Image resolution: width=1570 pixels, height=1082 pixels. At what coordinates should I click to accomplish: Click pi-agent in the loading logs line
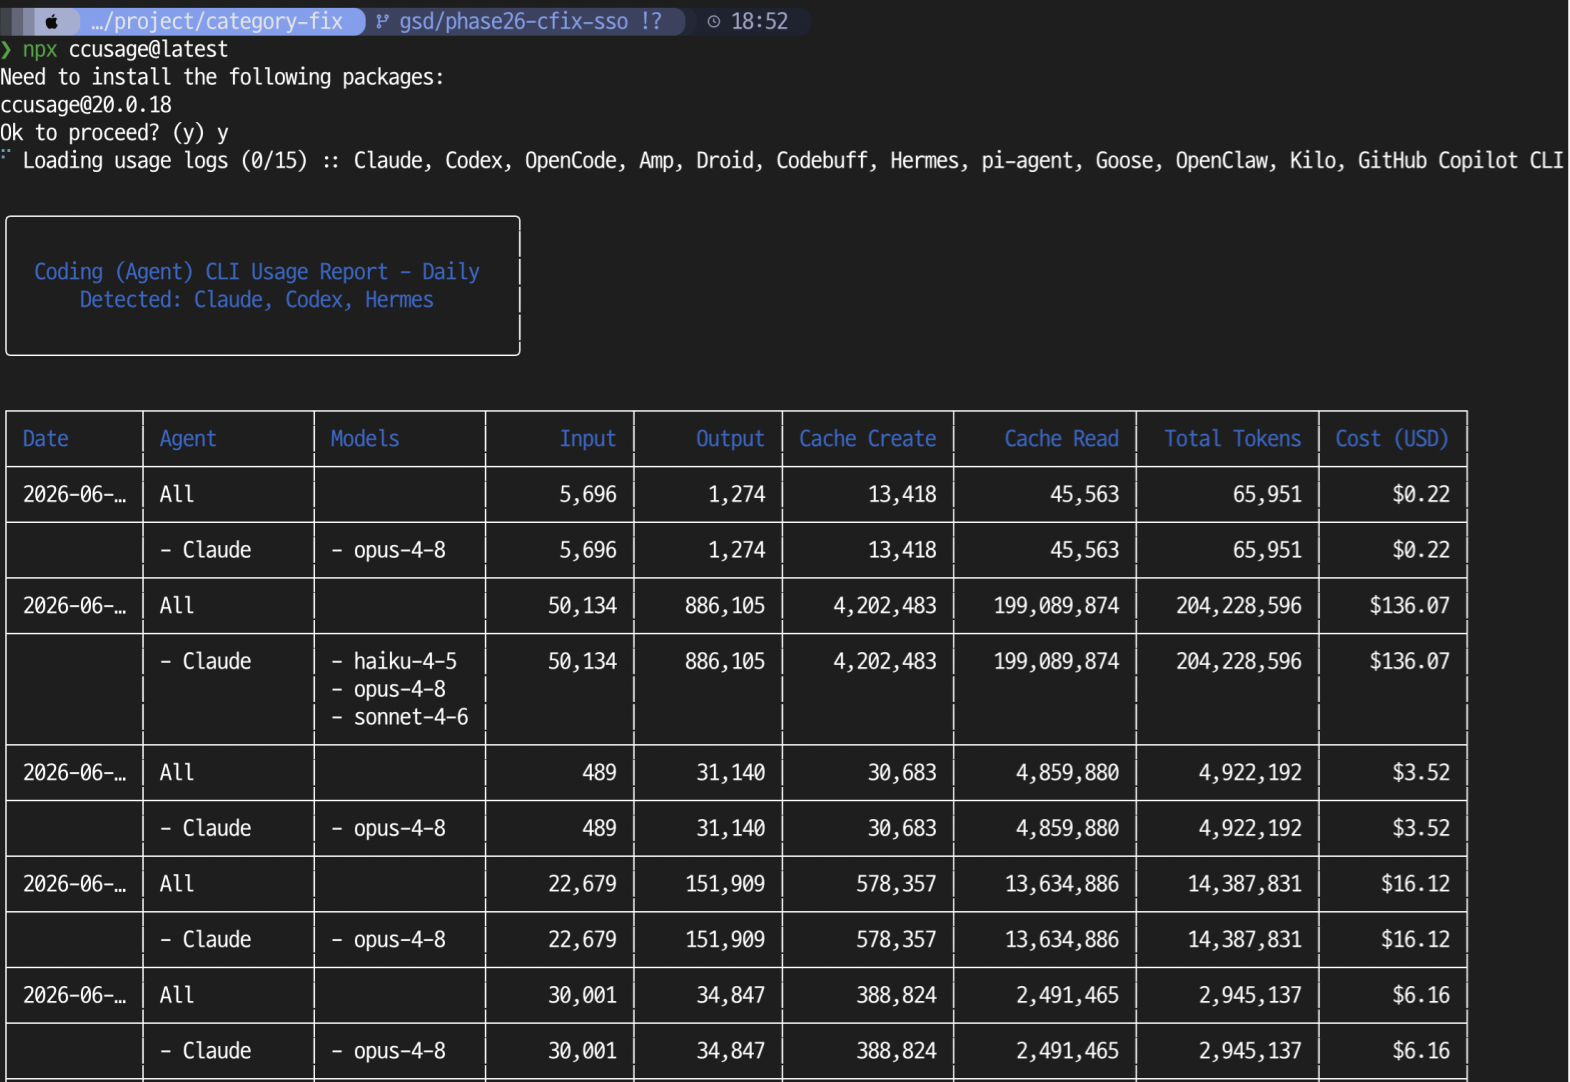click(1027, 161)
